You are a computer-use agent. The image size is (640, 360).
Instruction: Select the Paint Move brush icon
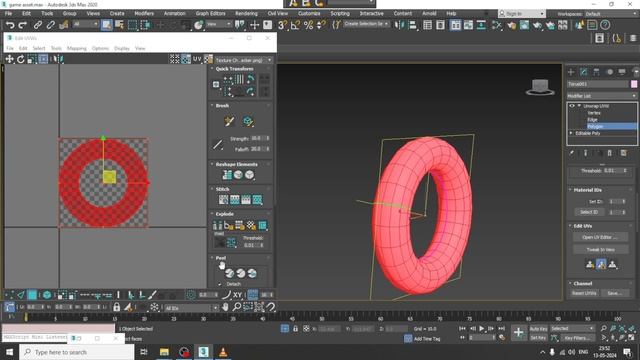(229, 121)
